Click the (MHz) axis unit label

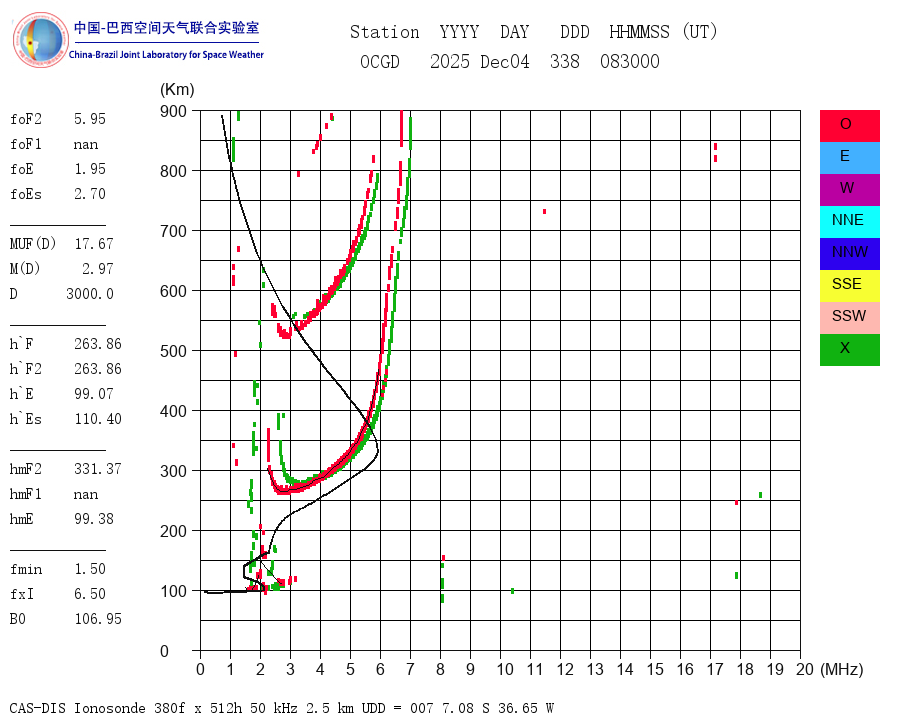click(842, 669)
